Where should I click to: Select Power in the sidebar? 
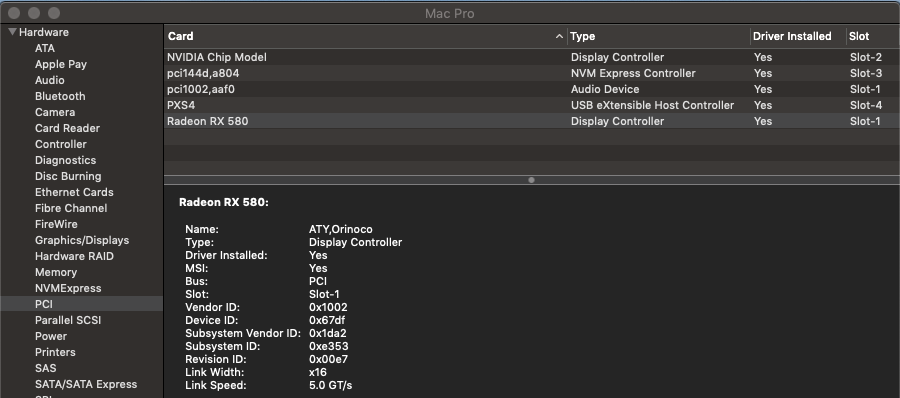51,337
